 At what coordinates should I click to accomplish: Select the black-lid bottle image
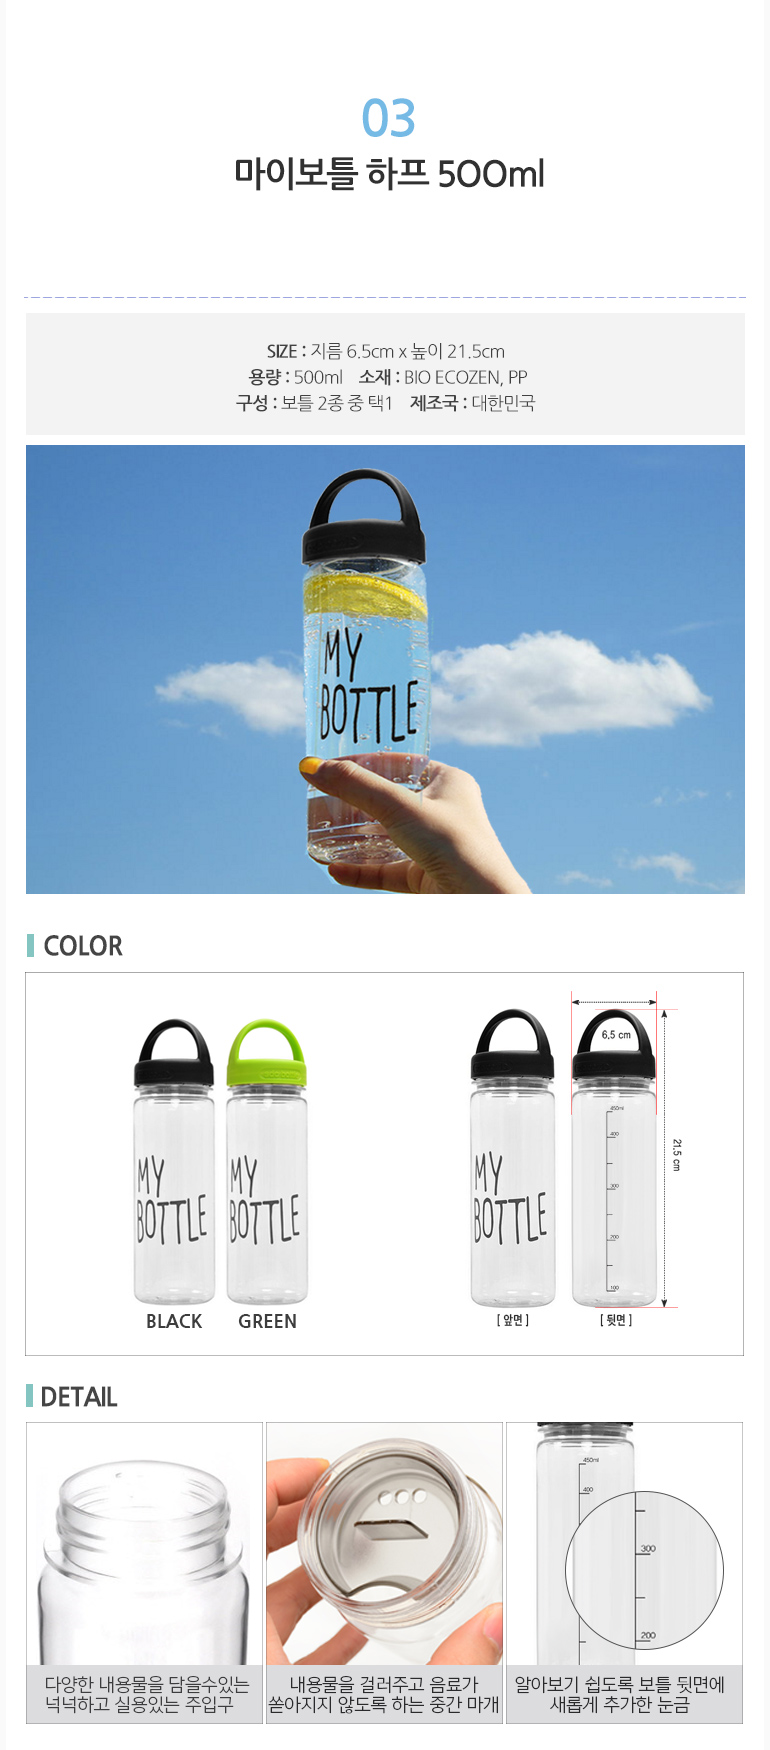174,1161
